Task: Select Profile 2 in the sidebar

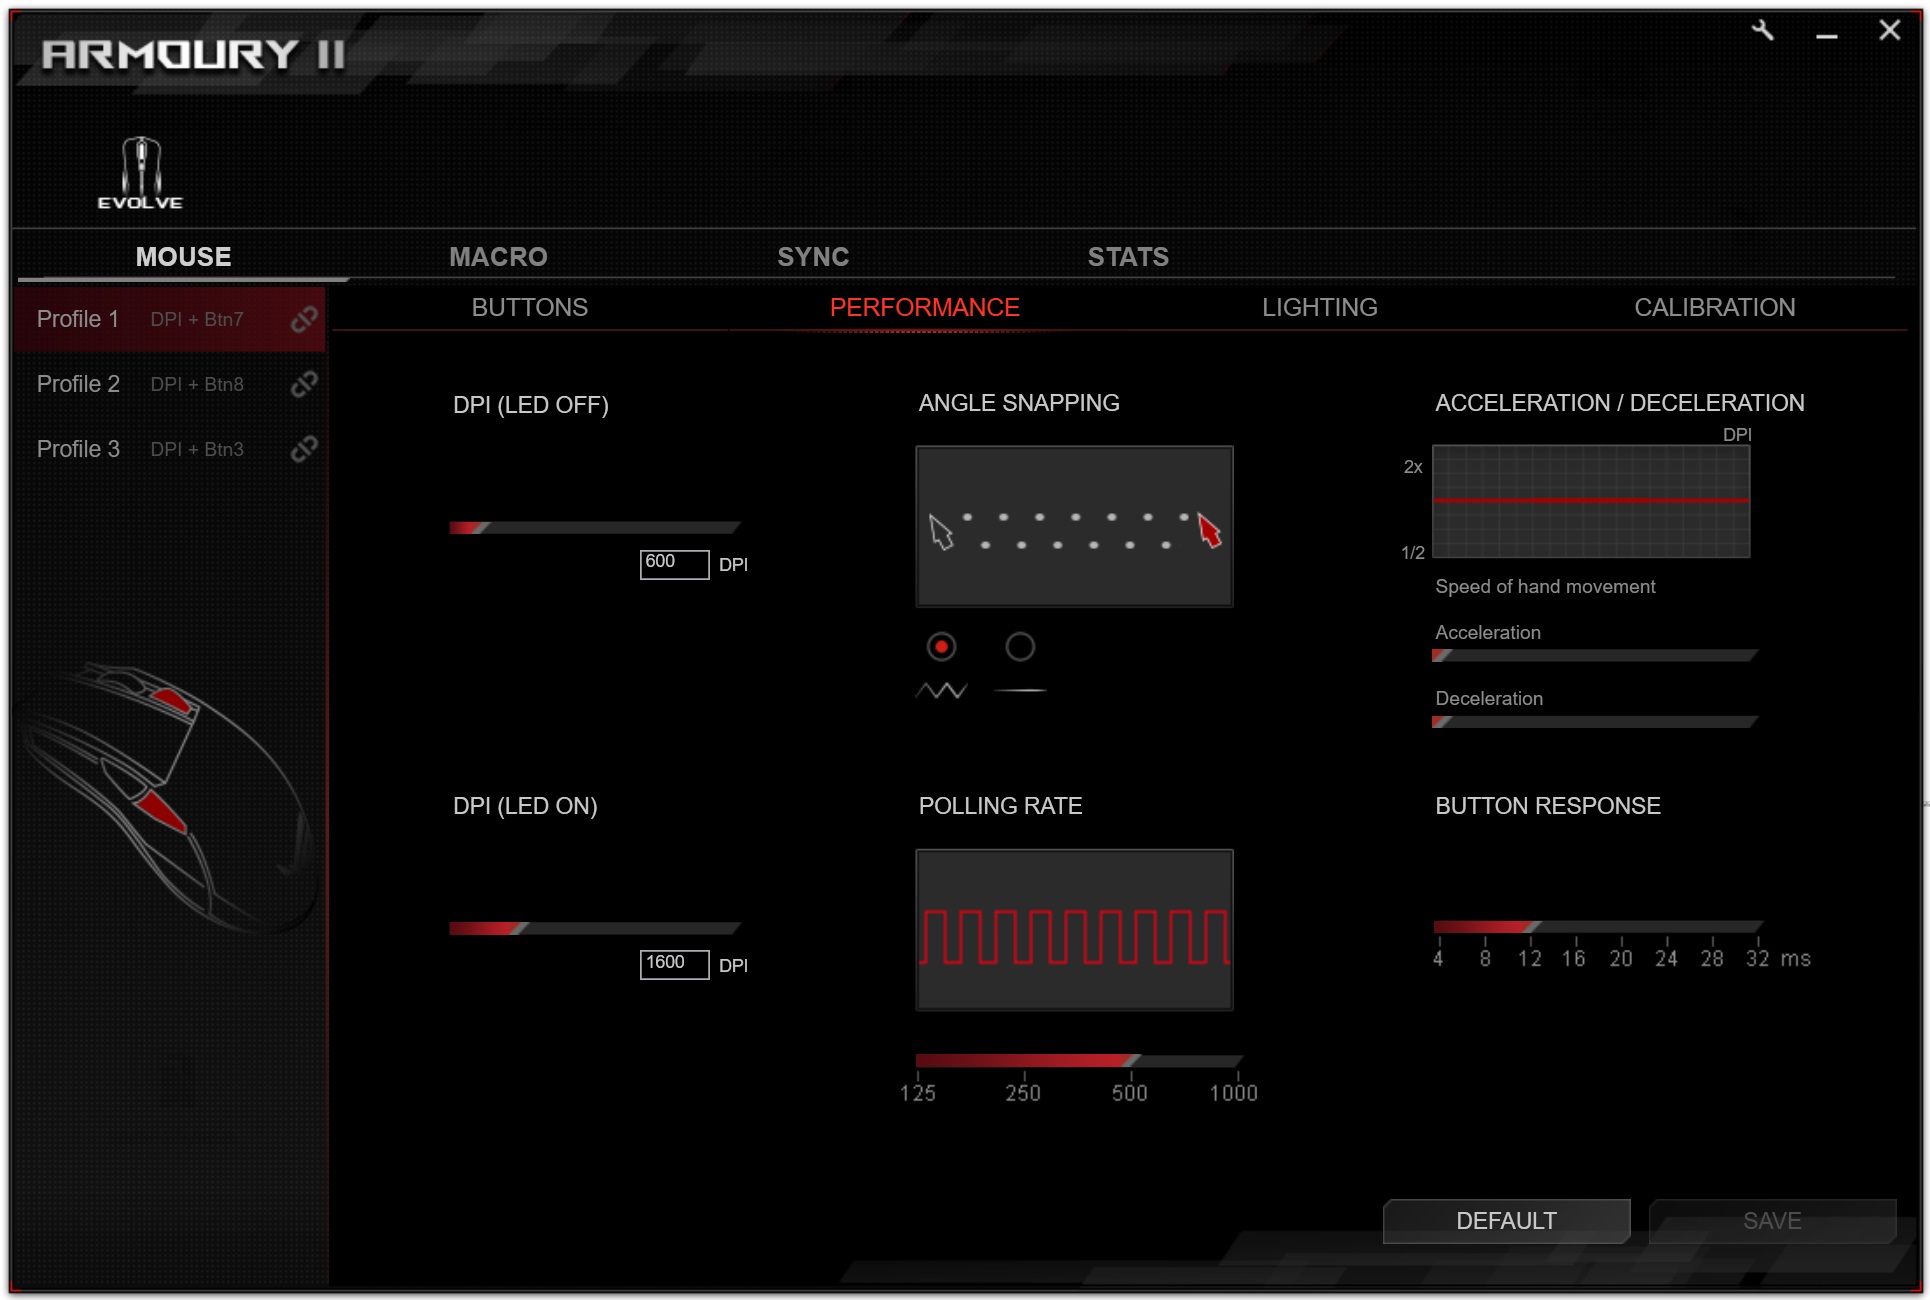Action: 78,384
